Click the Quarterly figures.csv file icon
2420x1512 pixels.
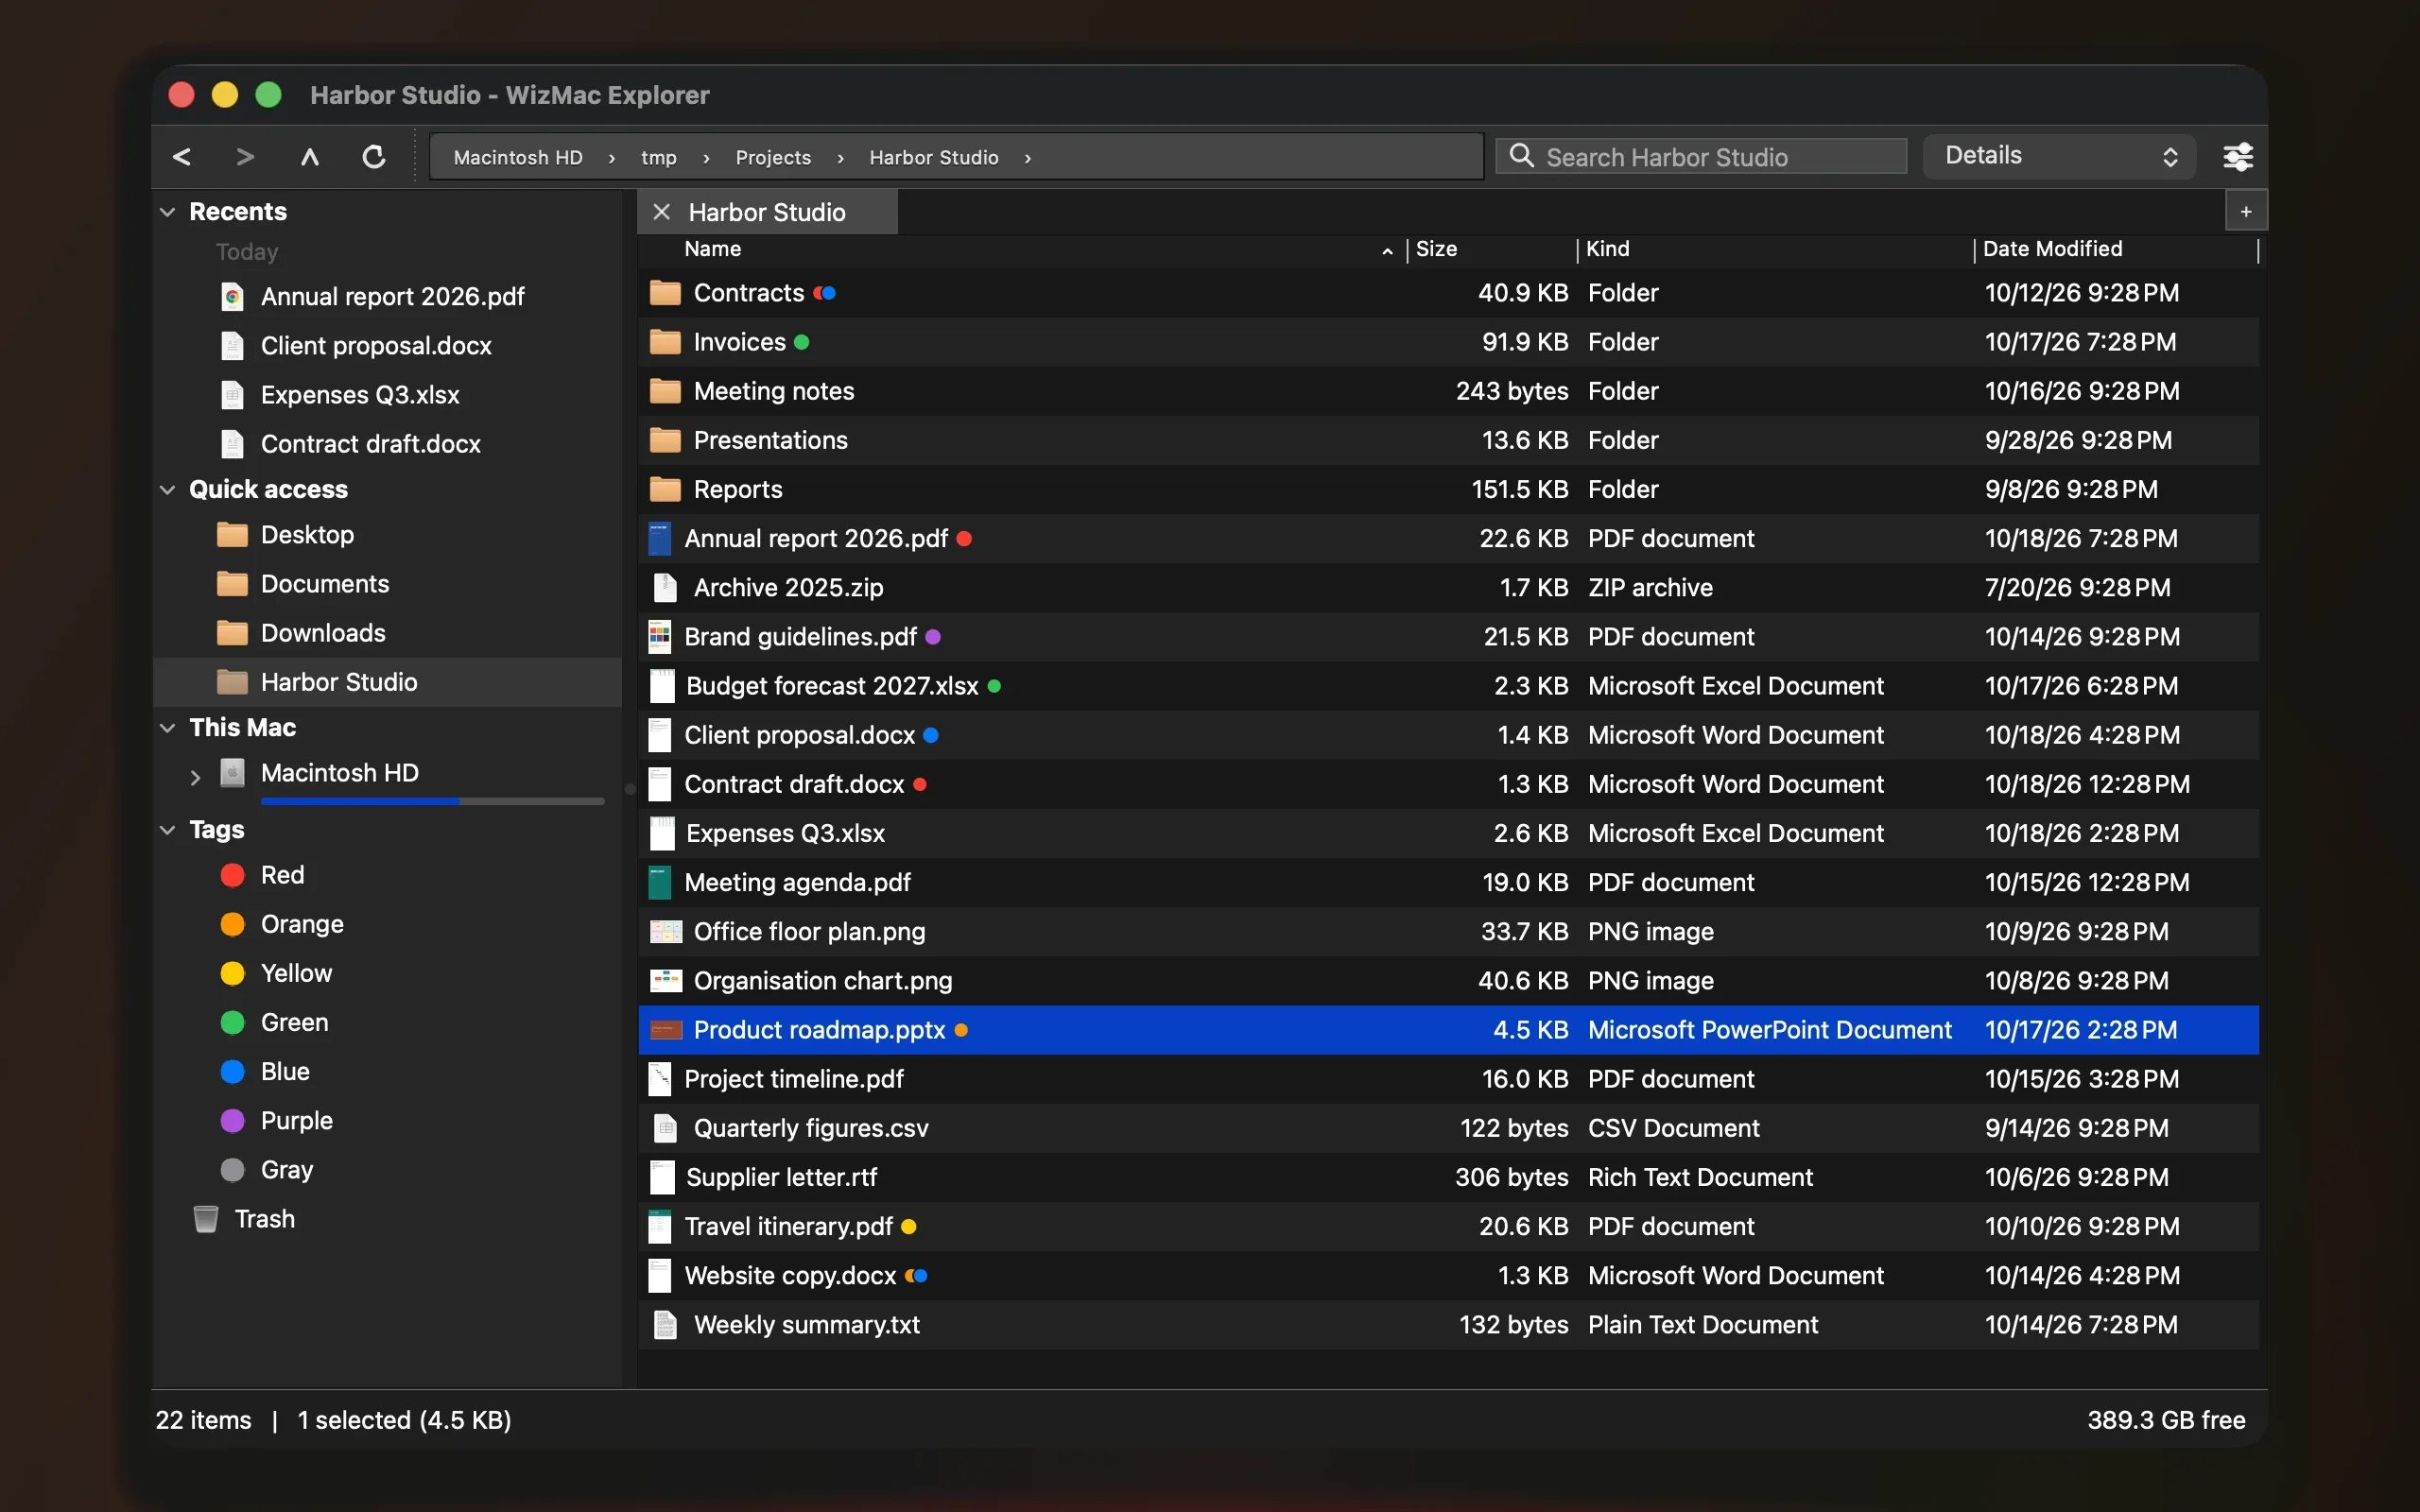(665, 1128)
